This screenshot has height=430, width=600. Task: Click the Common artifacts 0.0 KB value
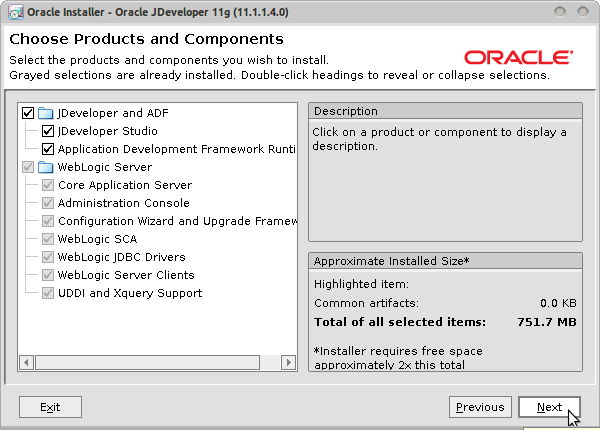(558, 303)
